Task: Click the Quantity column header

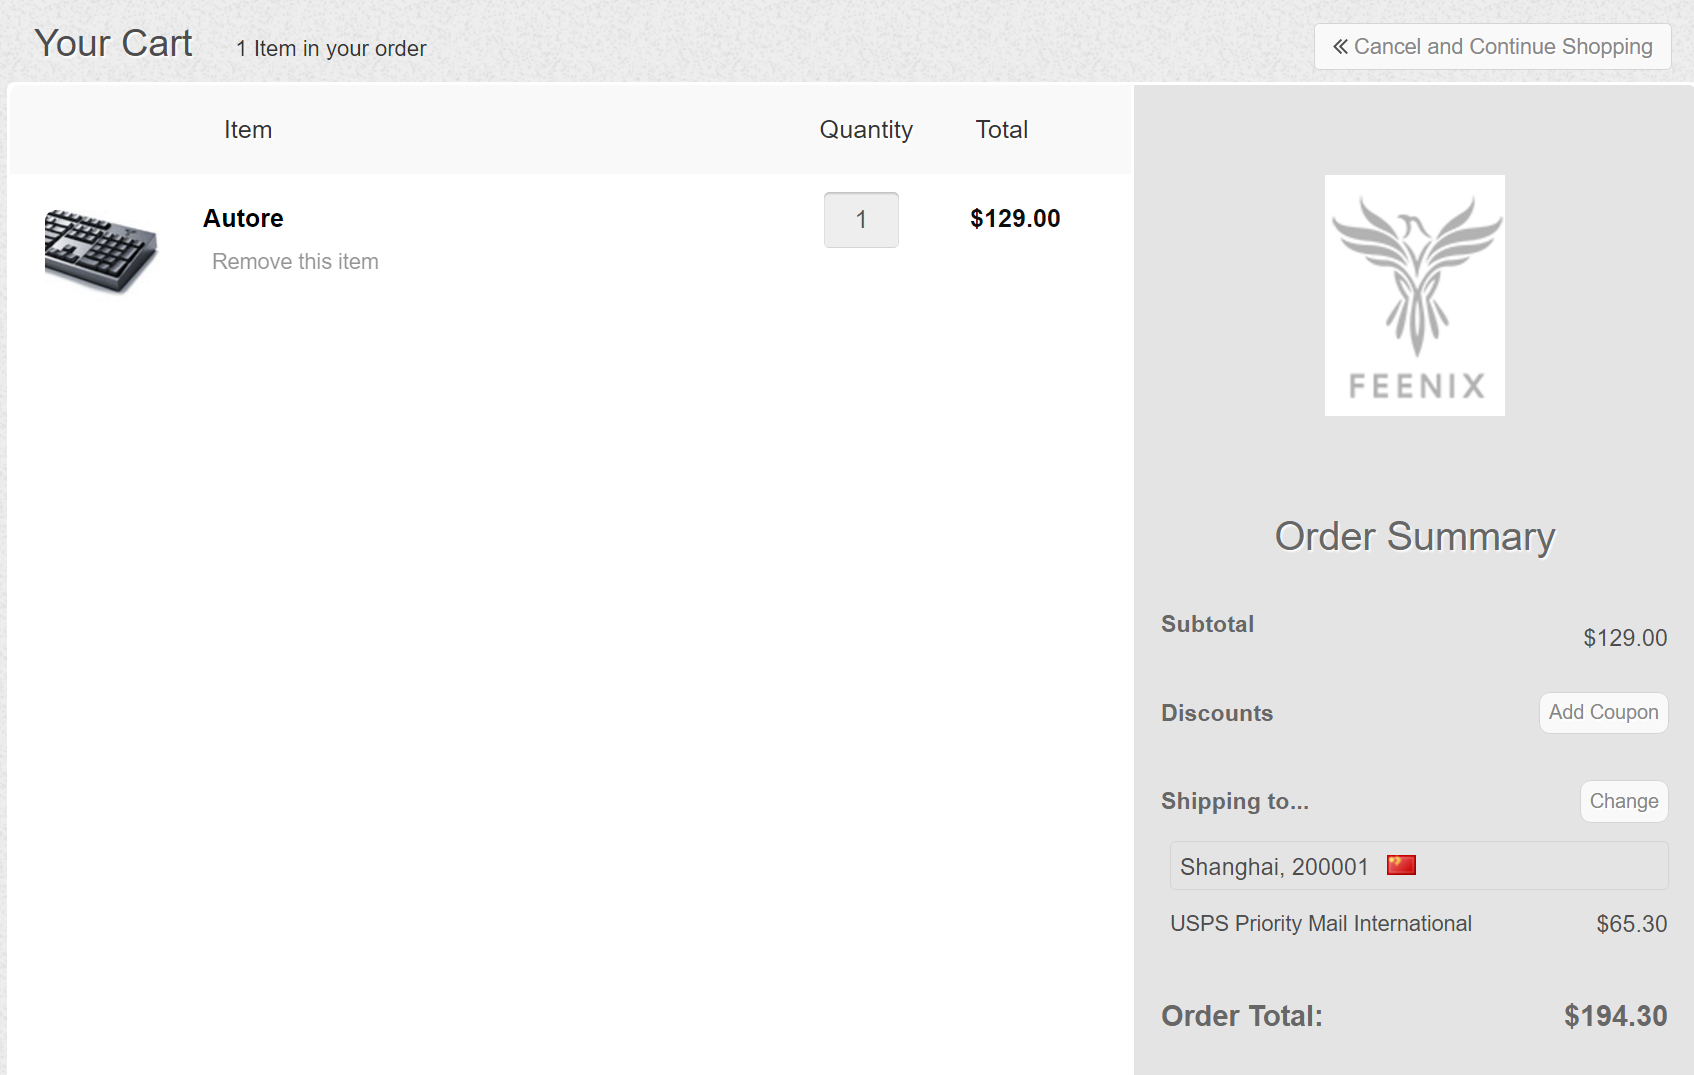Action: pyautogui.click(x=866, y=130)
